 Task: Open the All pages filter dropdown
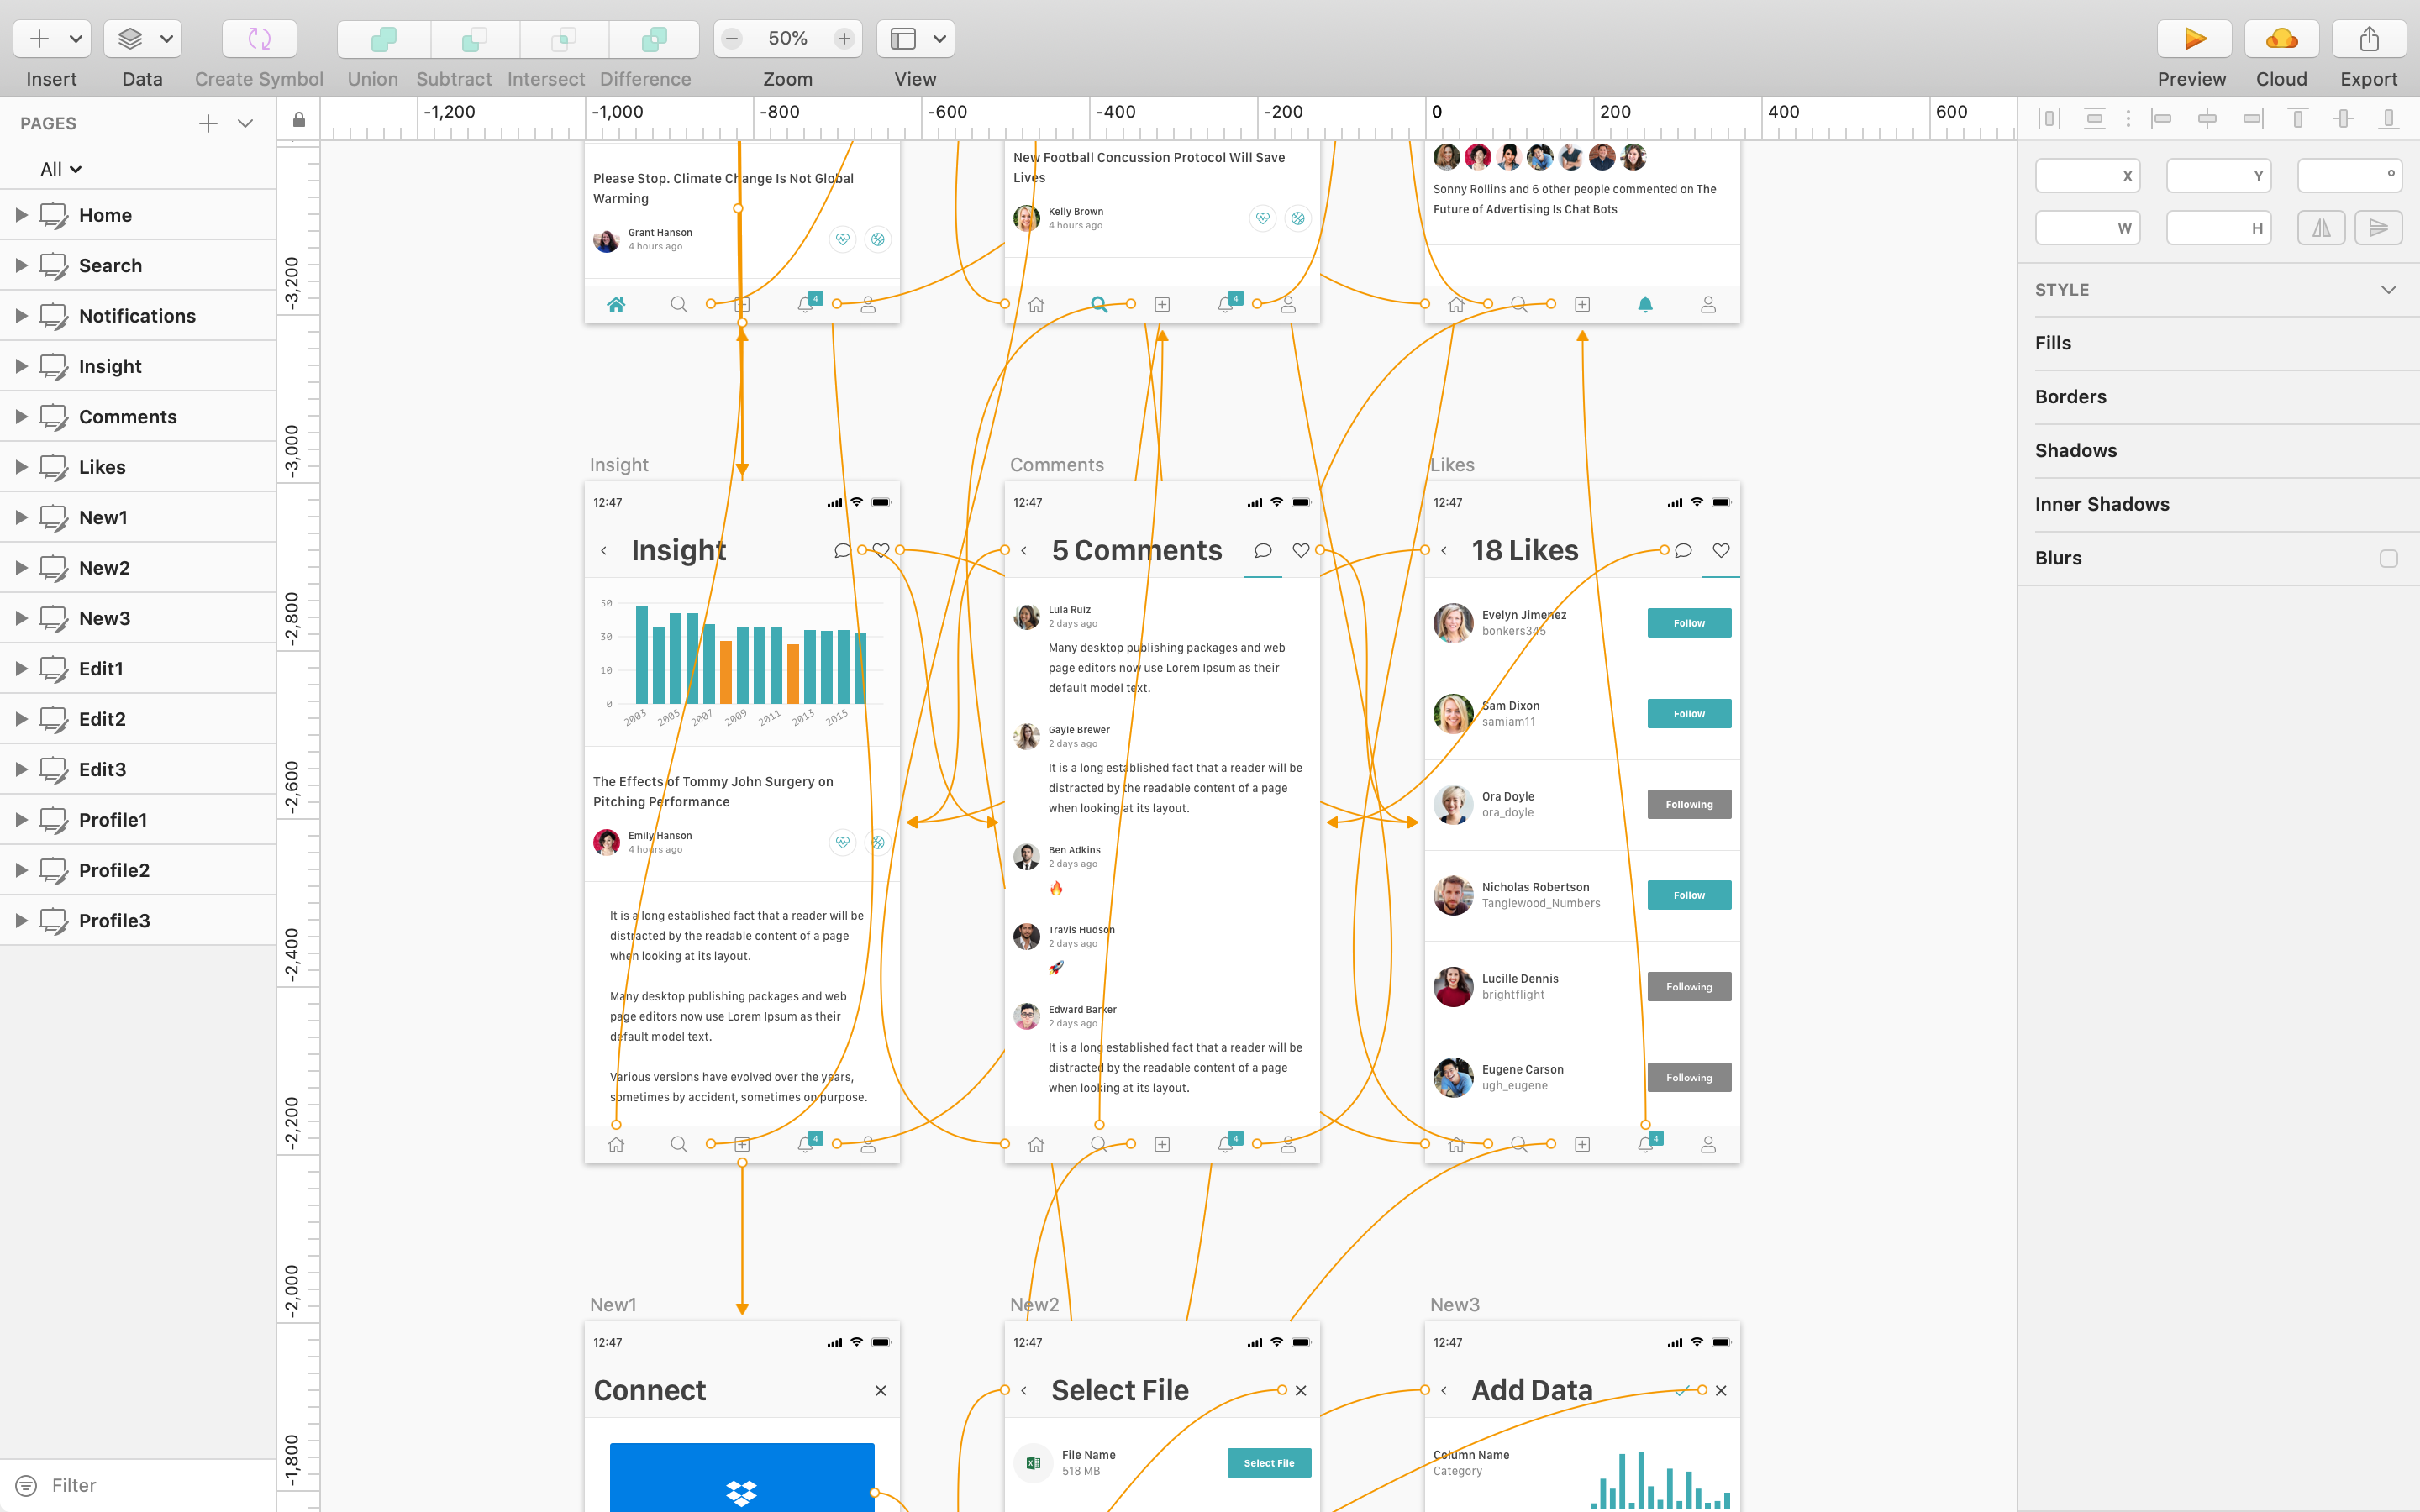pos(60,169)
